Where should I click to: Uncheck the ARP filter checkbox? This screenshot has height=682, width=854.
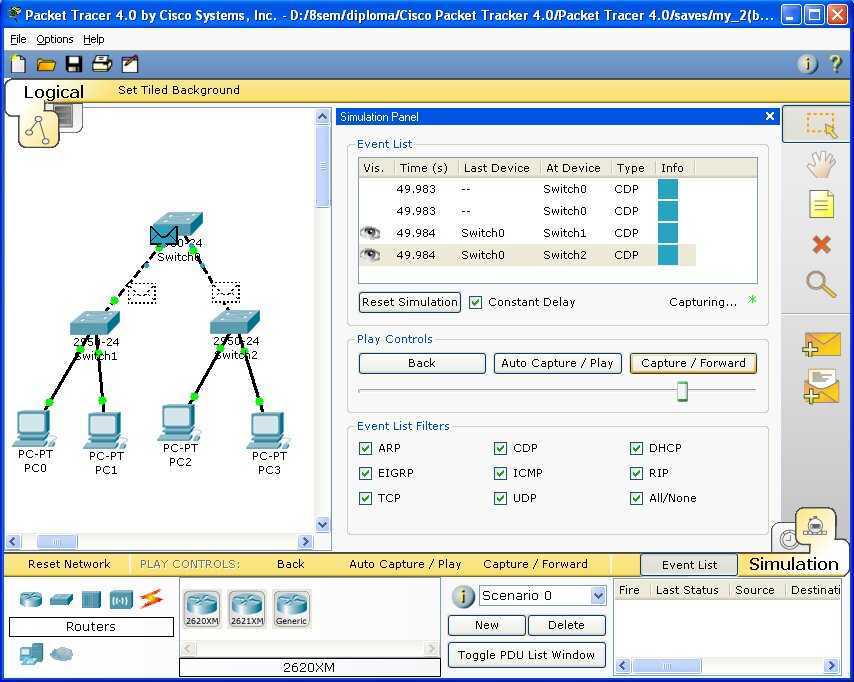(x=366, y=448)
